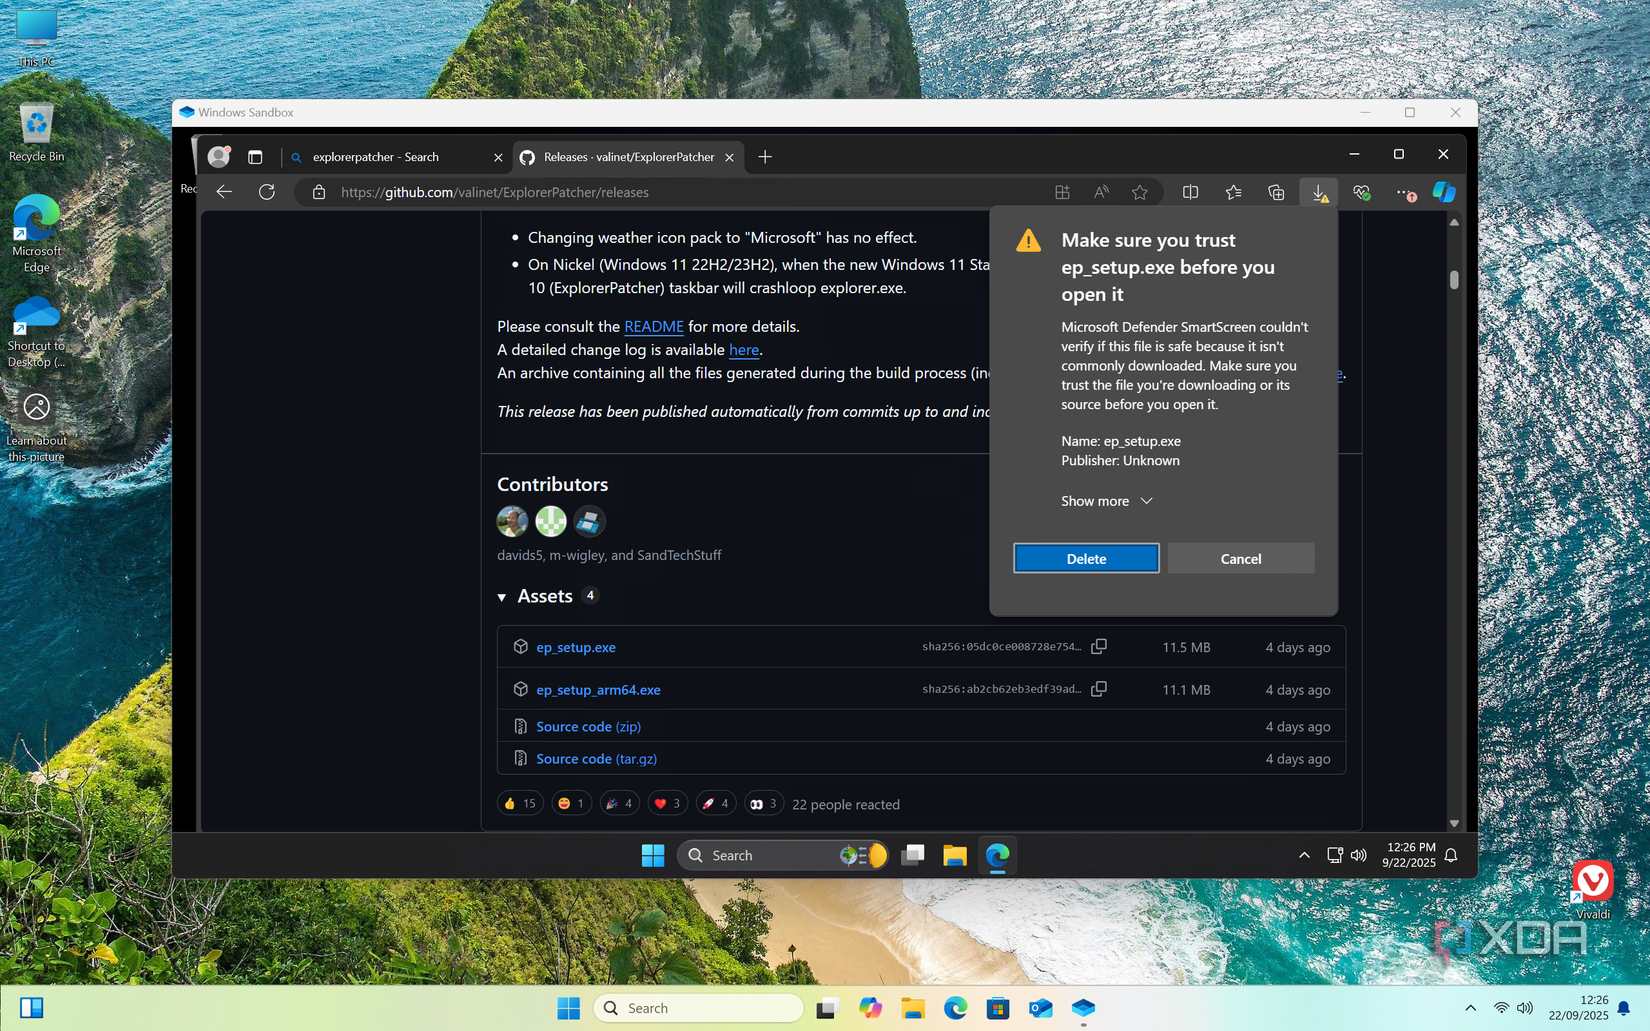Download Source code (tar.gz)
Screen dimensions: 1650x1031
[x=597, y=758]
